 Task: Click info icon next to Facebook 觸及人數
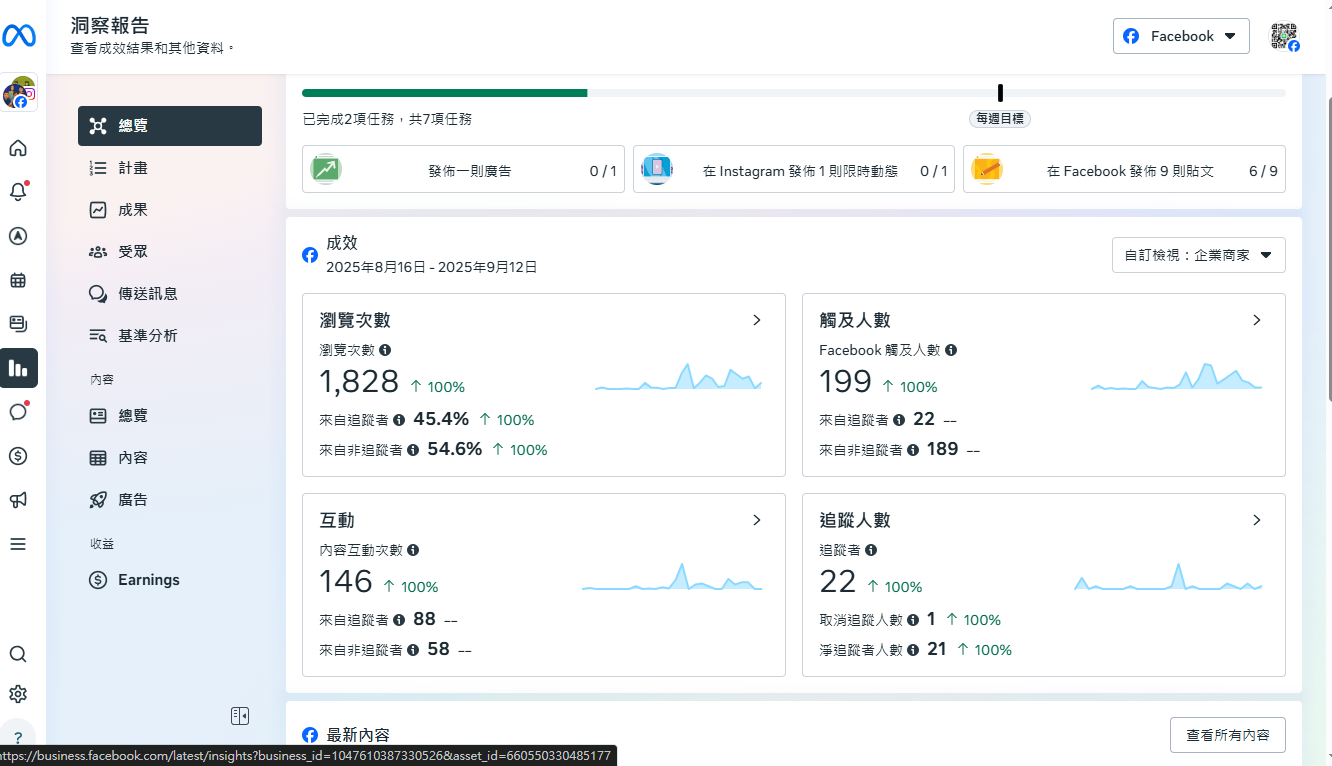pyautogui.click(x=951, y=350)
